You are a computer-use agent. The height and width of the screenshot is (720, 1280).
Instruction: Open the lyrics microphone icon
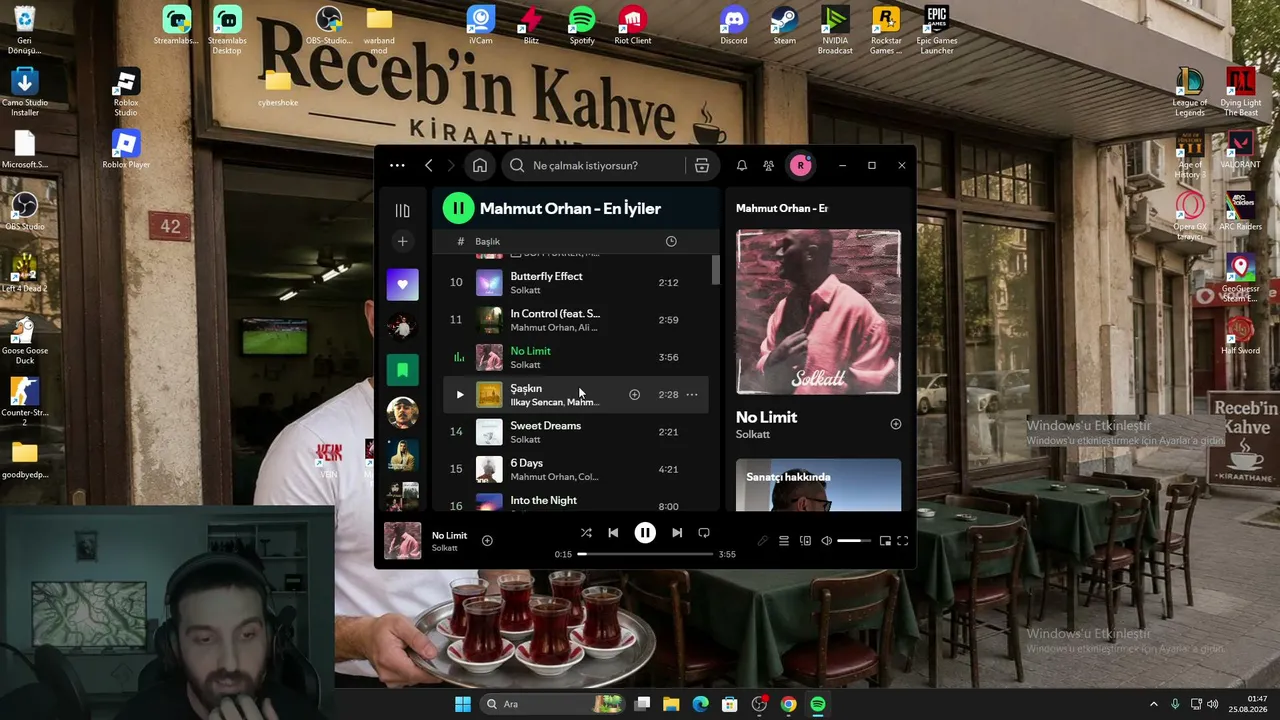[762, 541]
